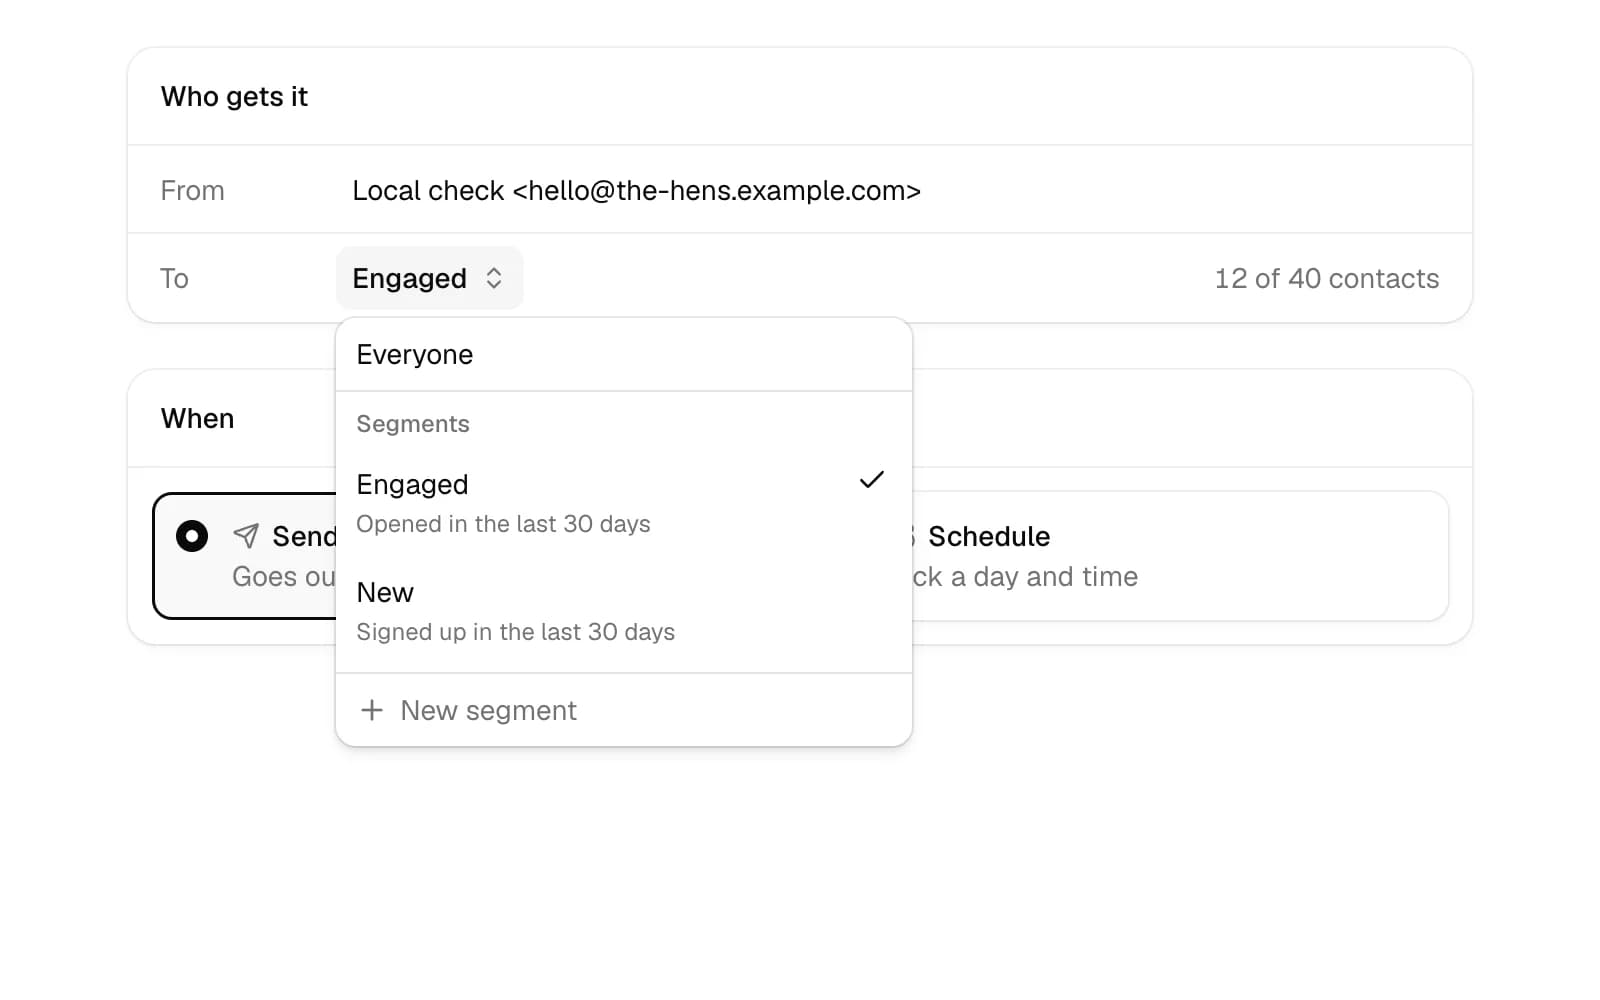Viewport: 1600px width, 1000px height.
Task: Click 'Opened in the last 30 days' description
Action: [503, 524]
